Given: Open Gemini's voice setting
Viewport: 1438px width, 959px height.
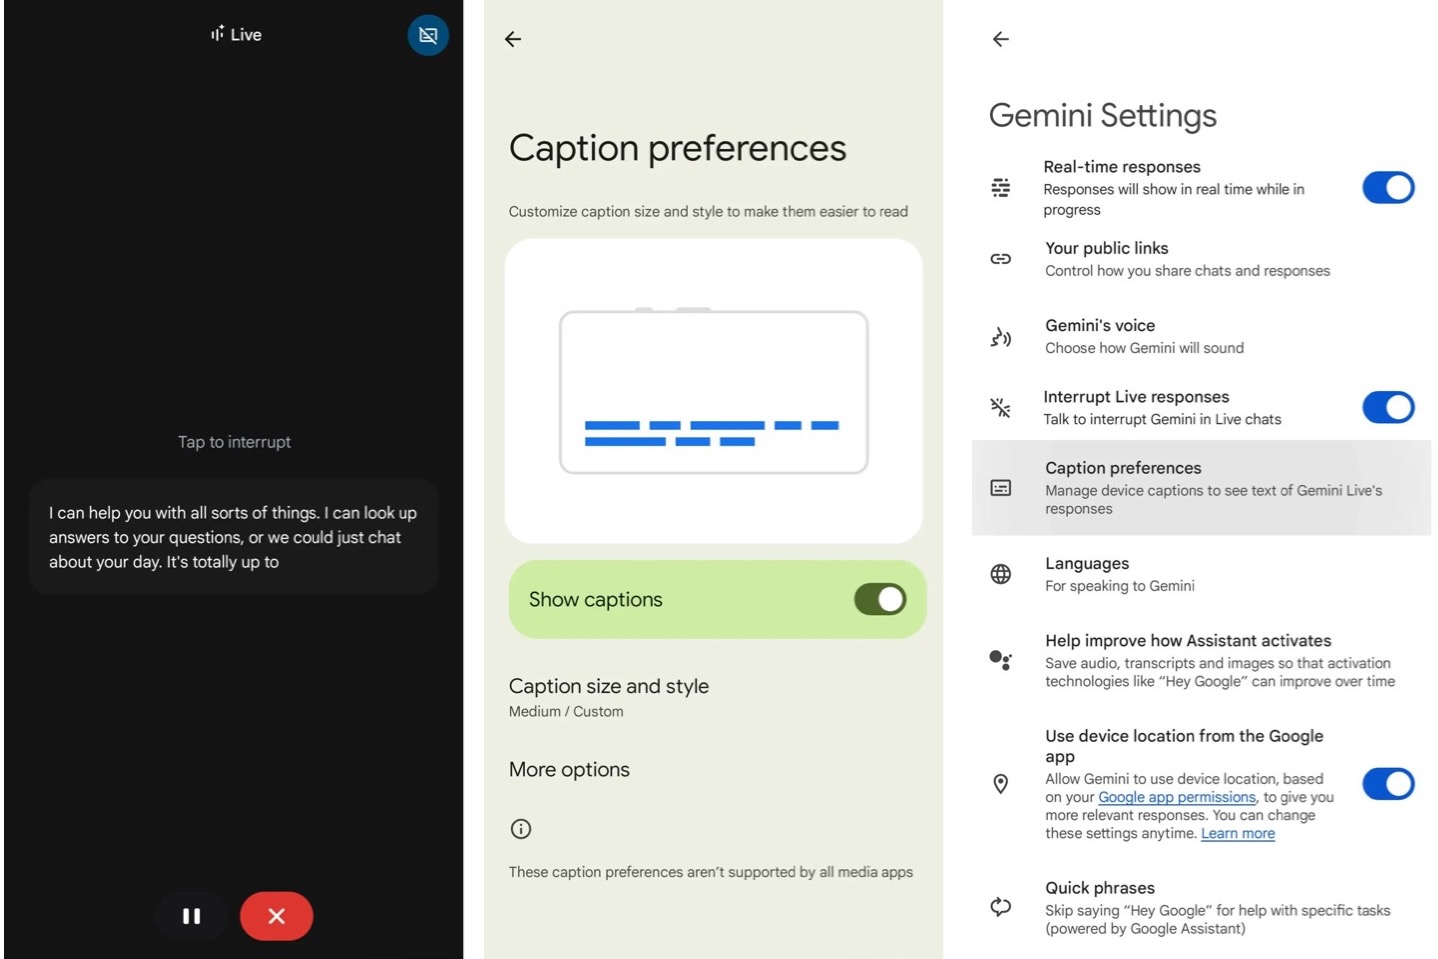Looking at the screenshot, I should coord(1201,336).
